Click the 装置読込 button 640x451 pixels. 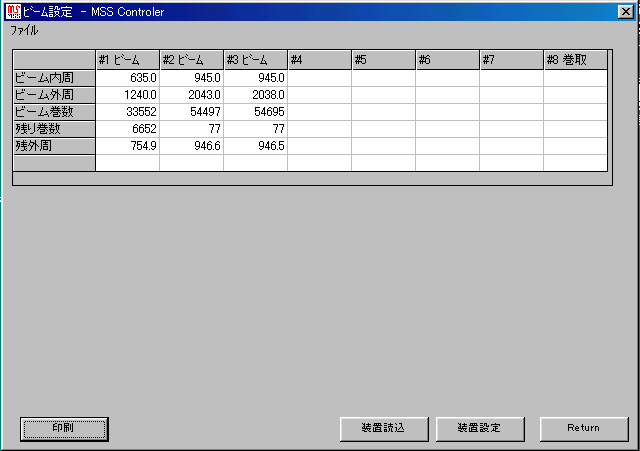pyautogui.click(x=384, y=428)
